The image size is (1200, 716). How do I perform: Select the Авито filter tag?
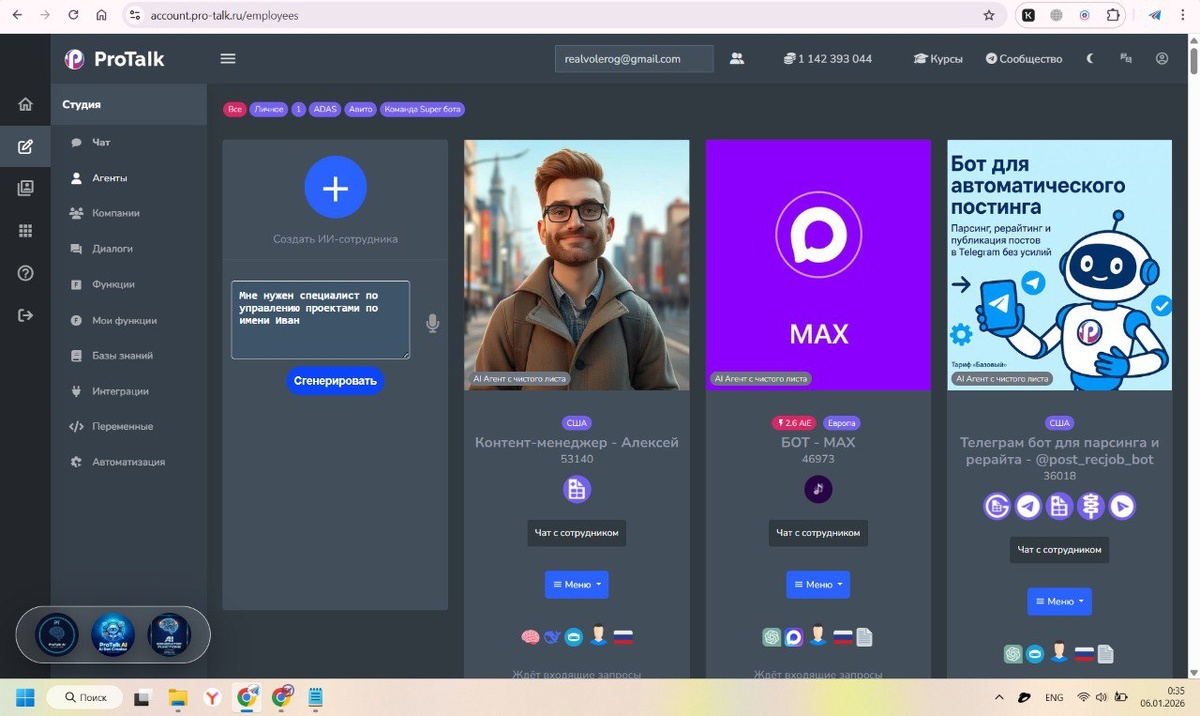[x=360, y=109]
